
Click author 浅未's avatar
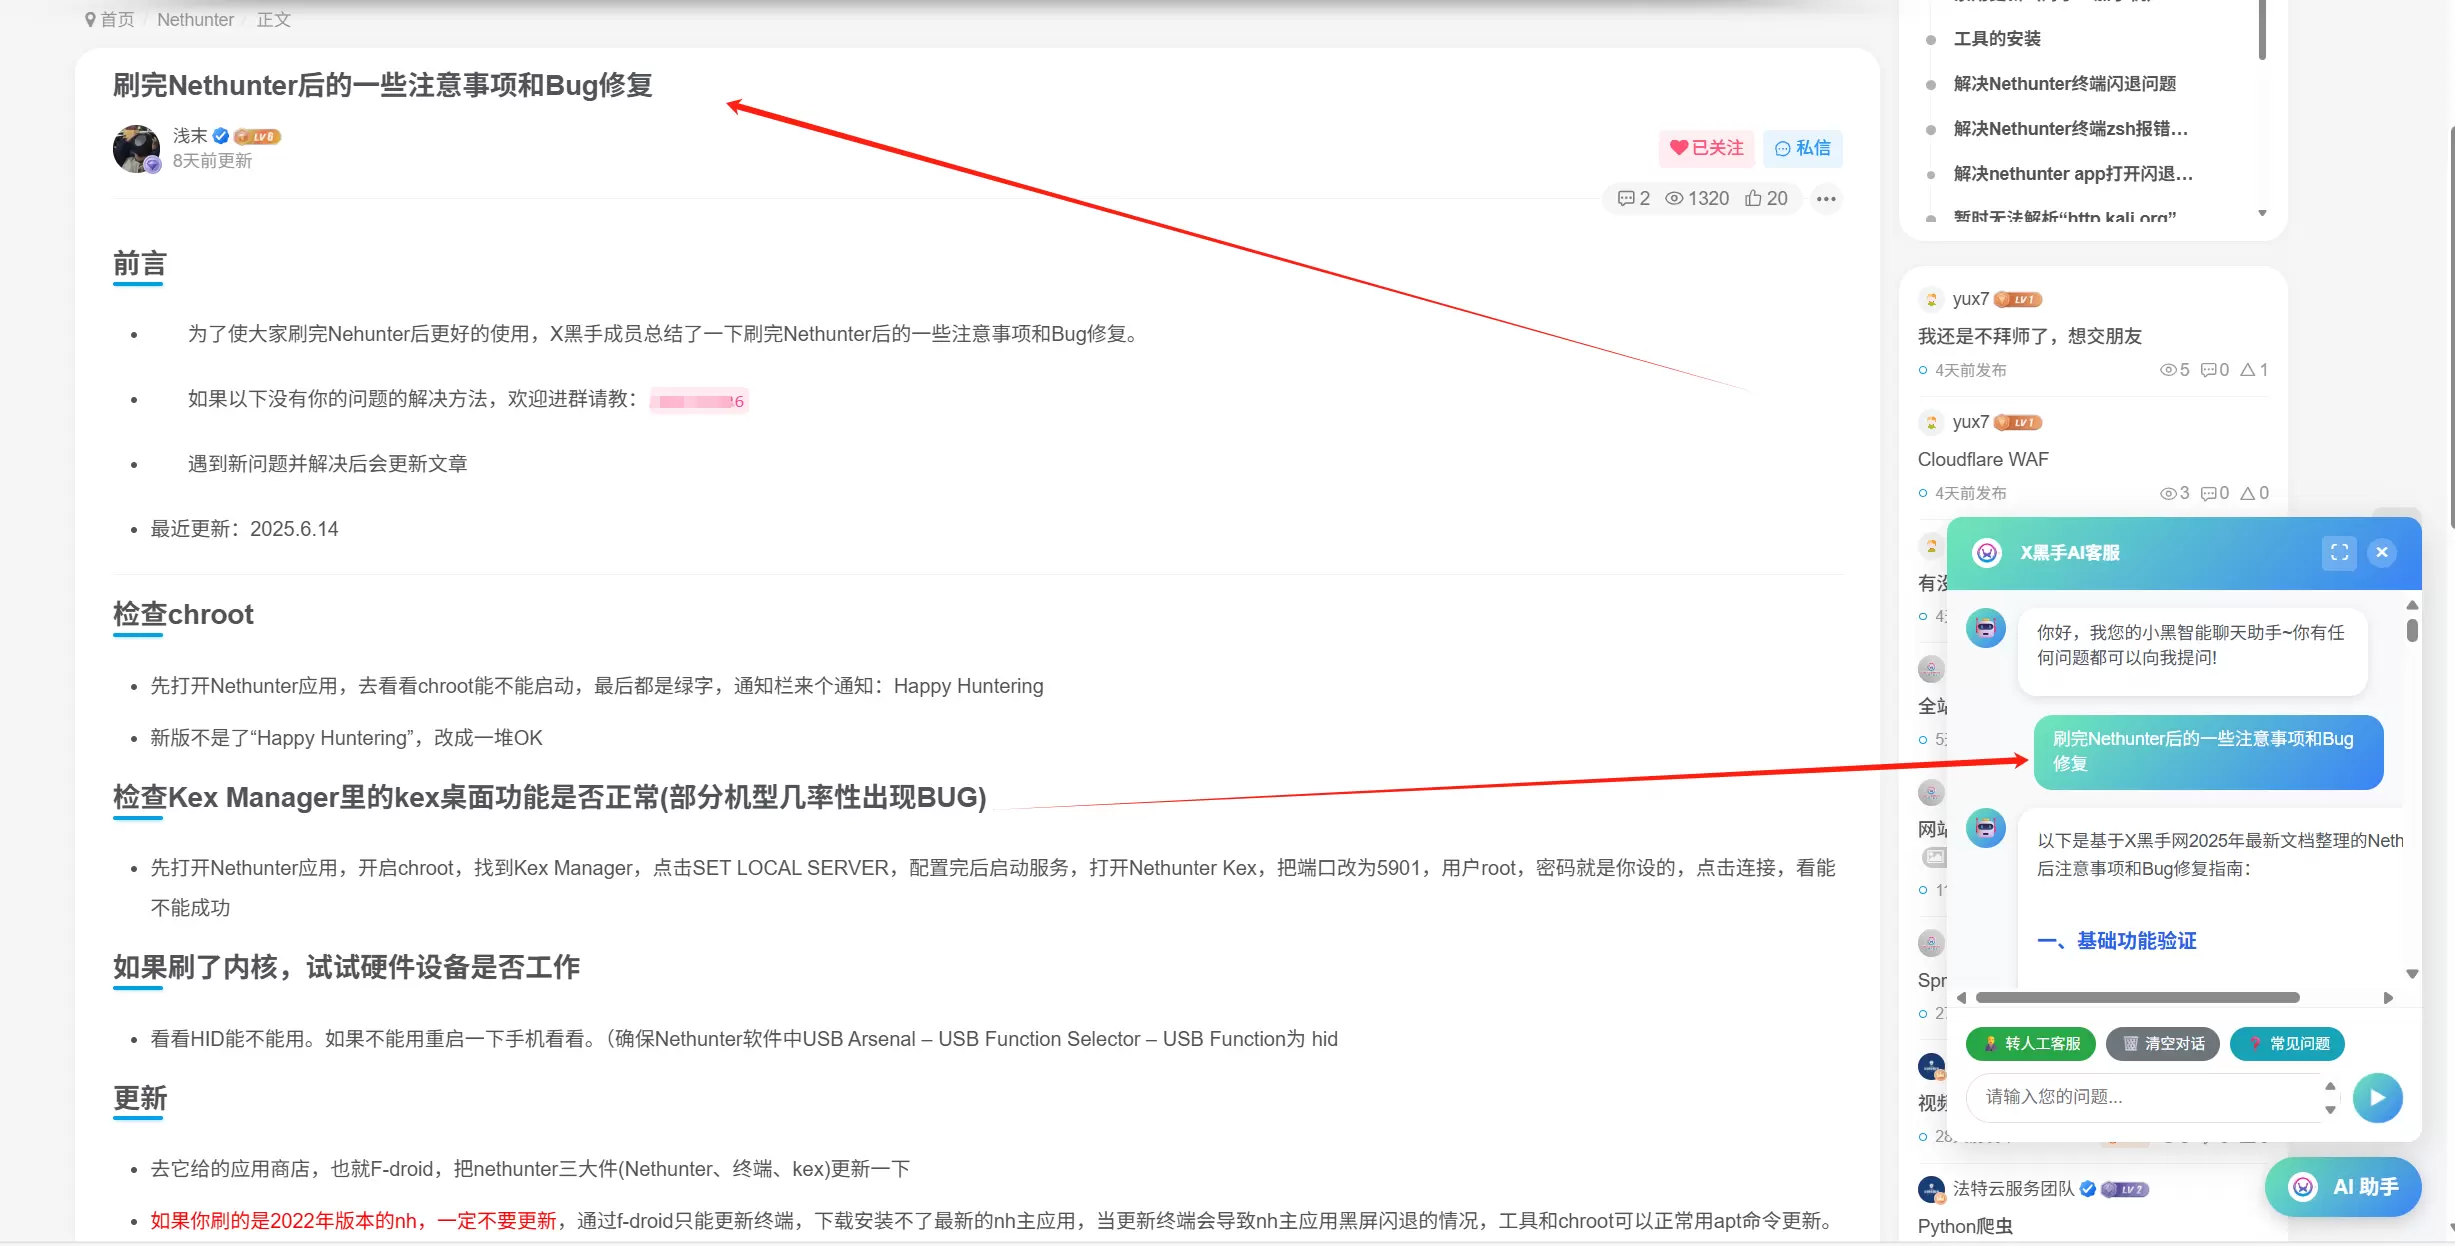[x=137, y=149]
